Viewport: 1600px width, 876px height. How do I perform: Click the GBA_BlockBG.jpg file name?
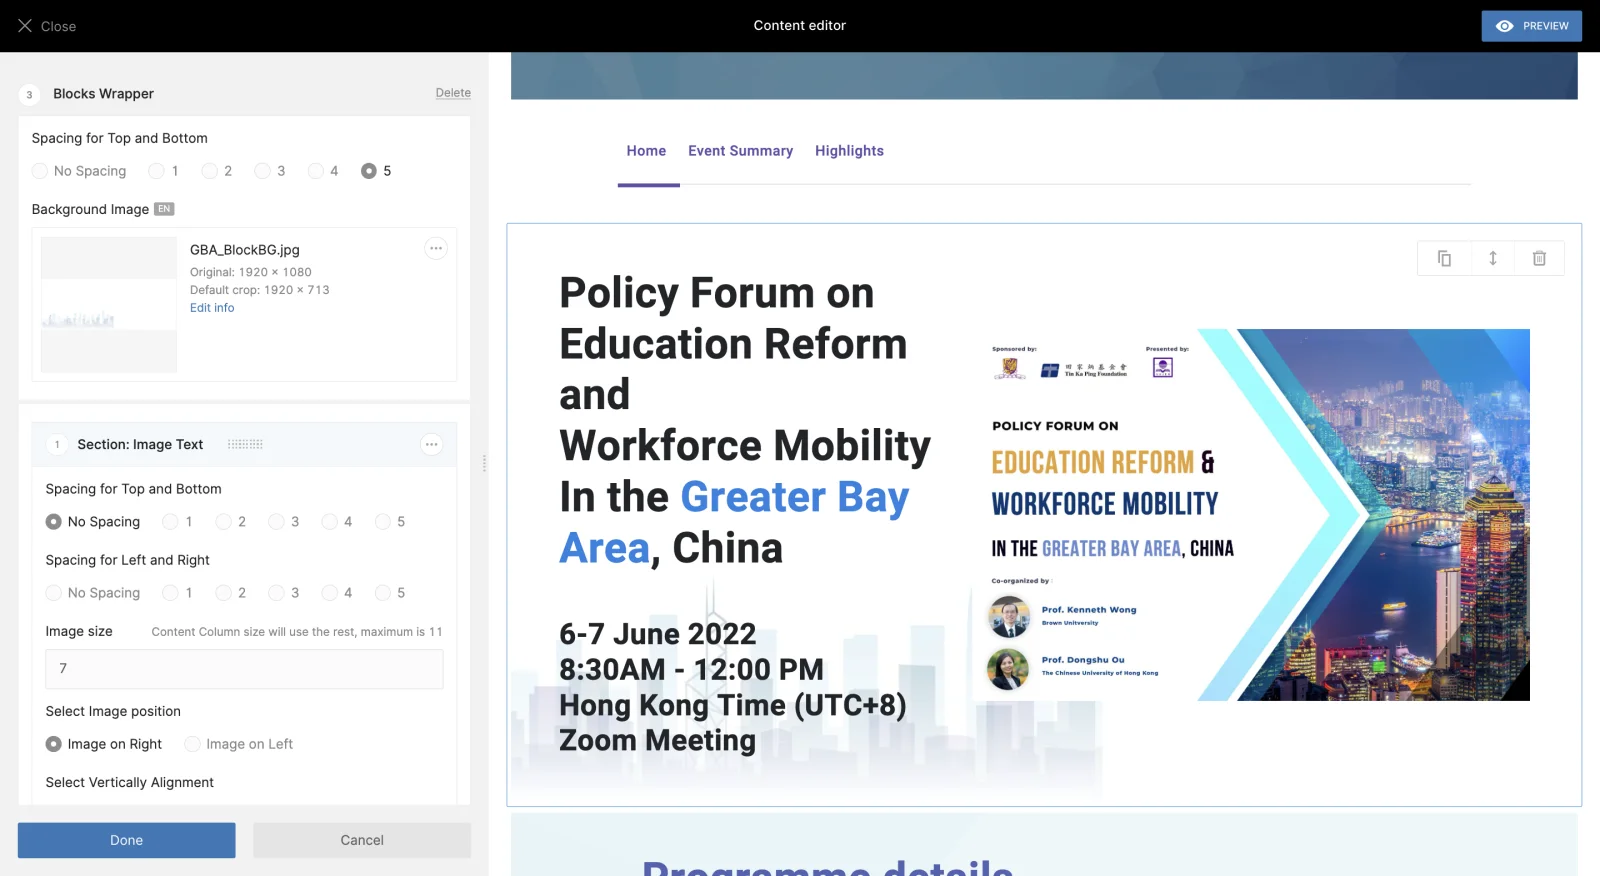point(245,250)
